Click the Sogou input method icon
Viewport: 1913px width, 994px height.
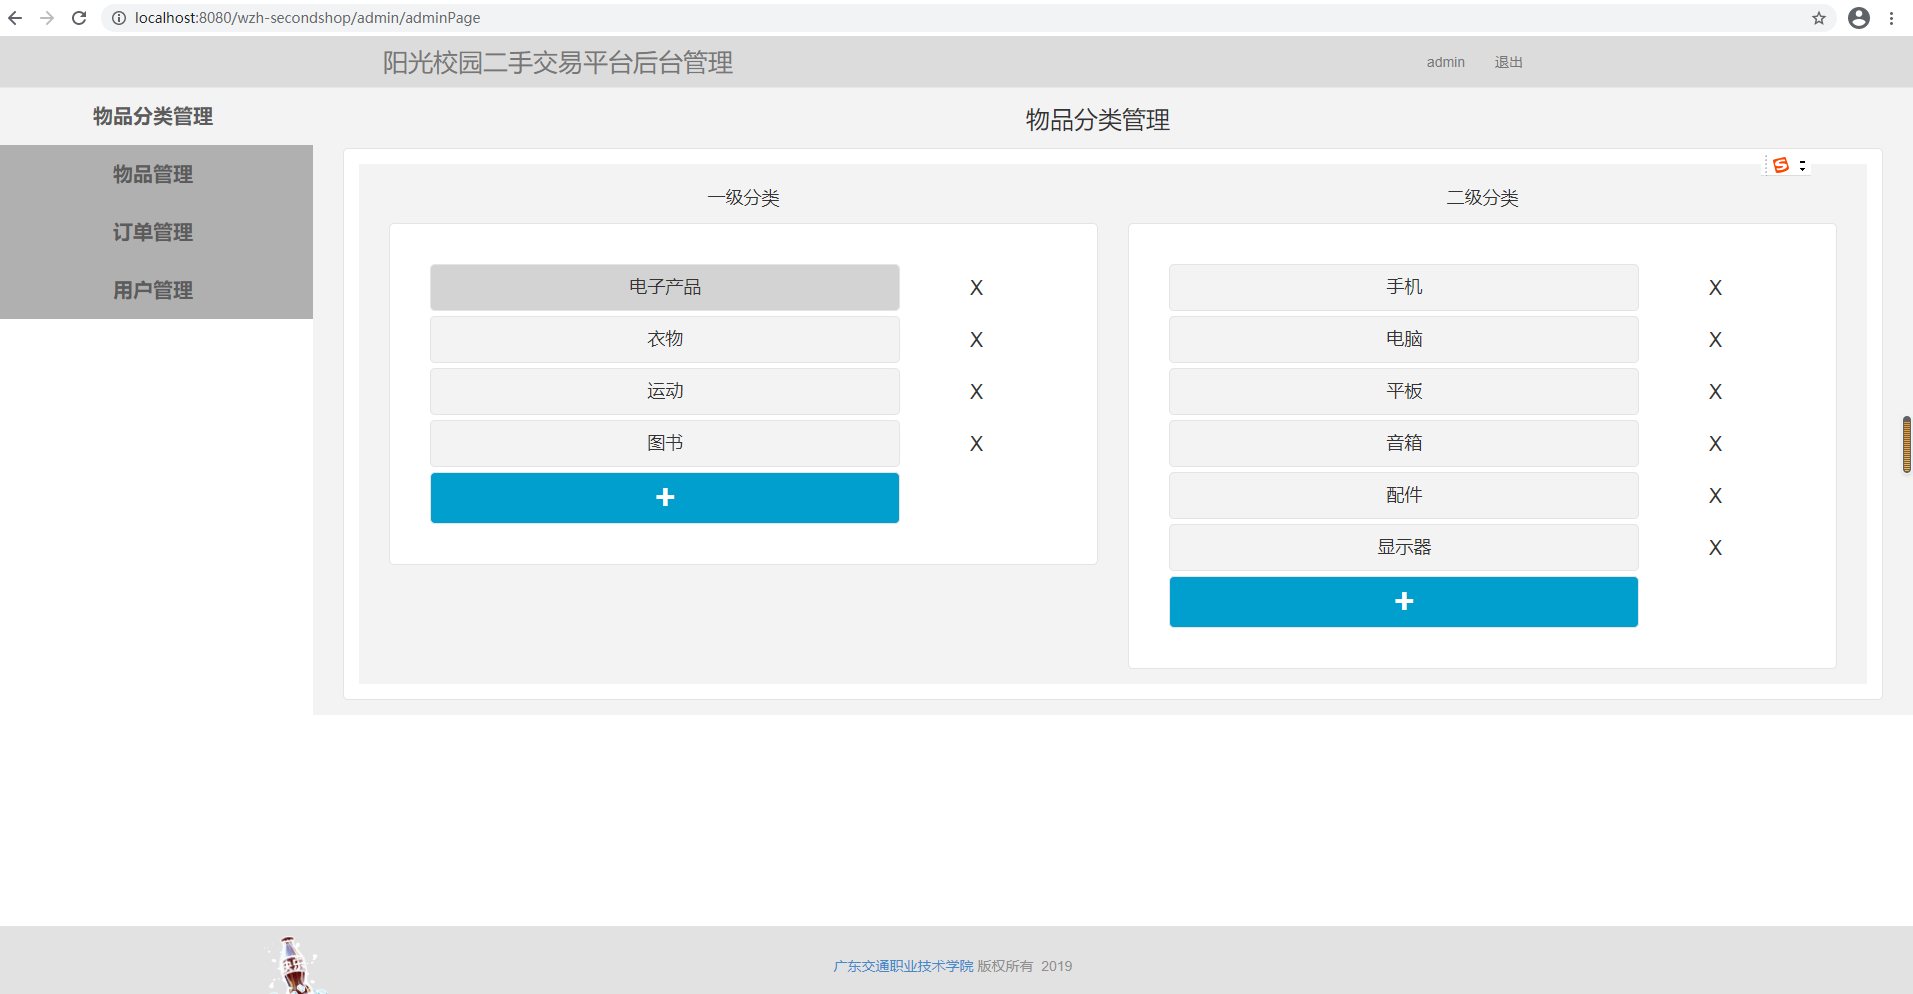tap(1781, 165)
